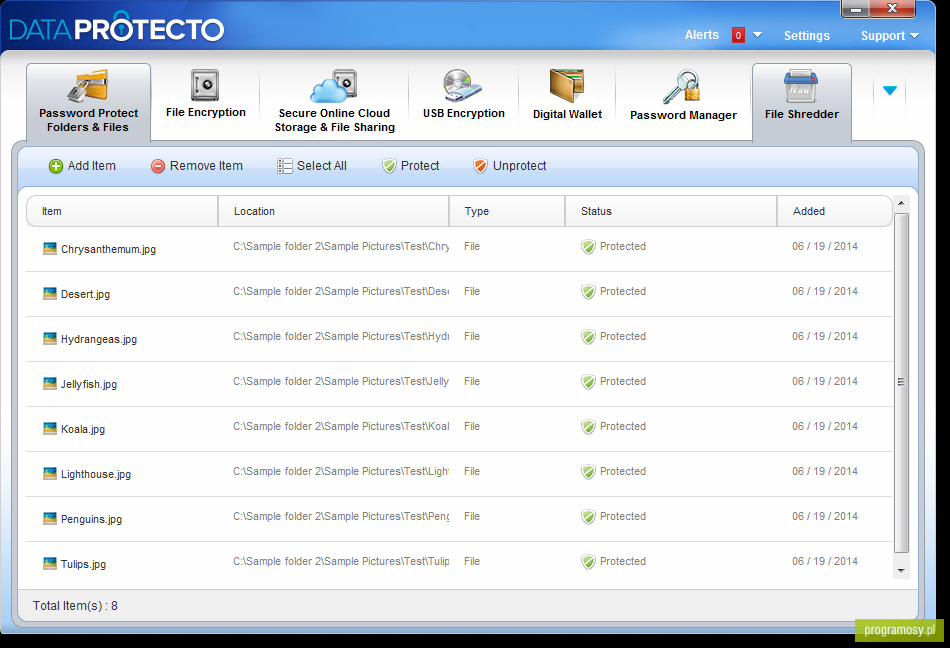This screenshot has width=950, height=648.
Task: Click the Protected shield icon for Lighthouse.jpg
Action: tap(588, 472)
